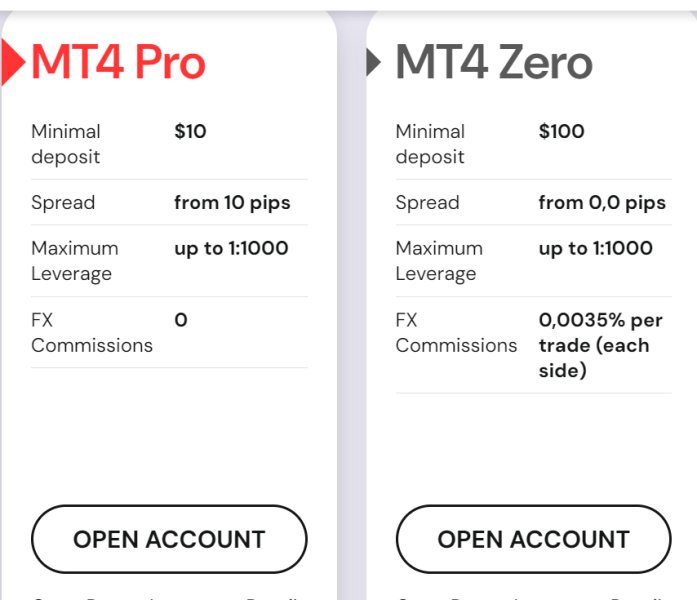Click MT4 Zero's "up to 1:1000" leverage
Screen dimensions: 697x600
595,248
